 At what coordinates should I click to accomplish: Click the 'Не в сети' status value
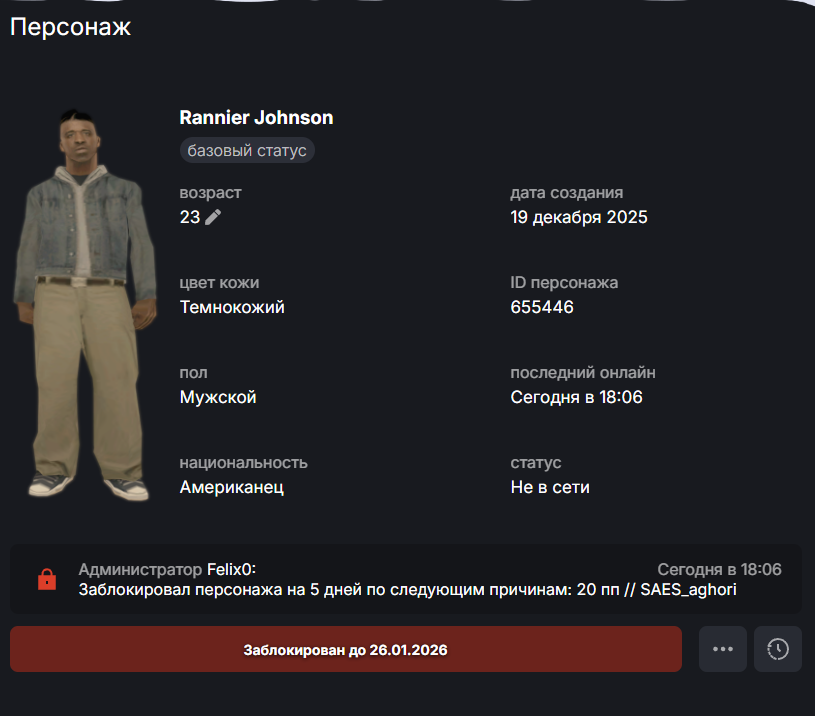click(x=550, y=487)
